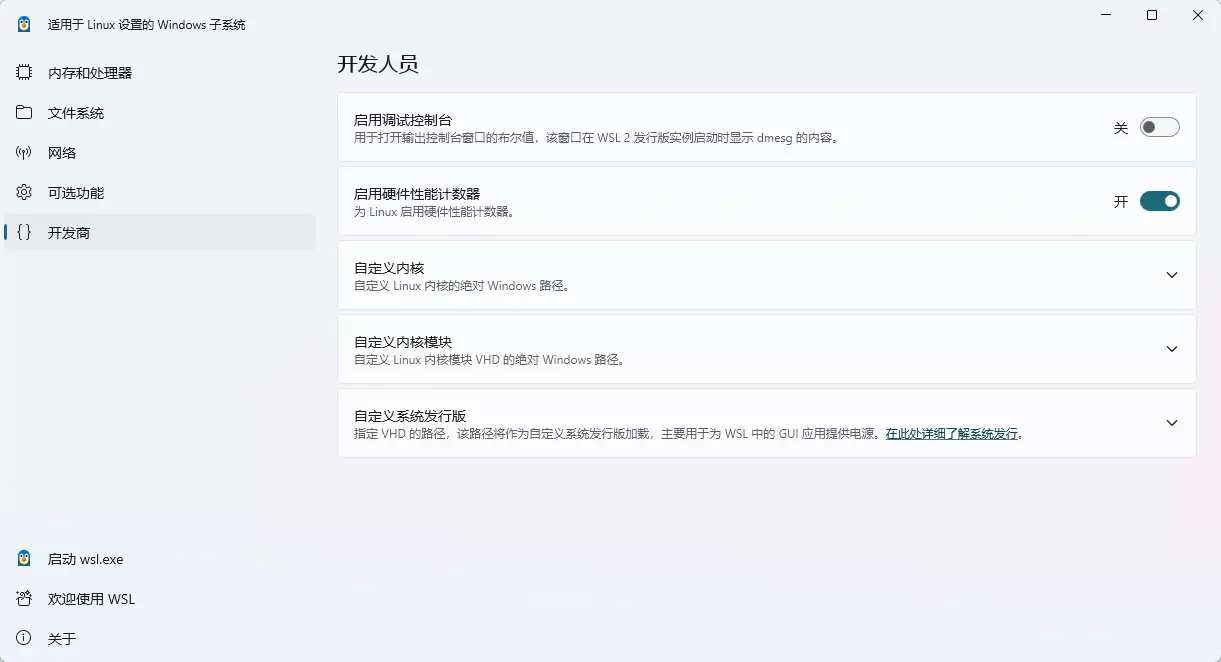Viewport: 1221px width, 662px height.
Task: Open the 关于 page
Action: coord(160,638)
